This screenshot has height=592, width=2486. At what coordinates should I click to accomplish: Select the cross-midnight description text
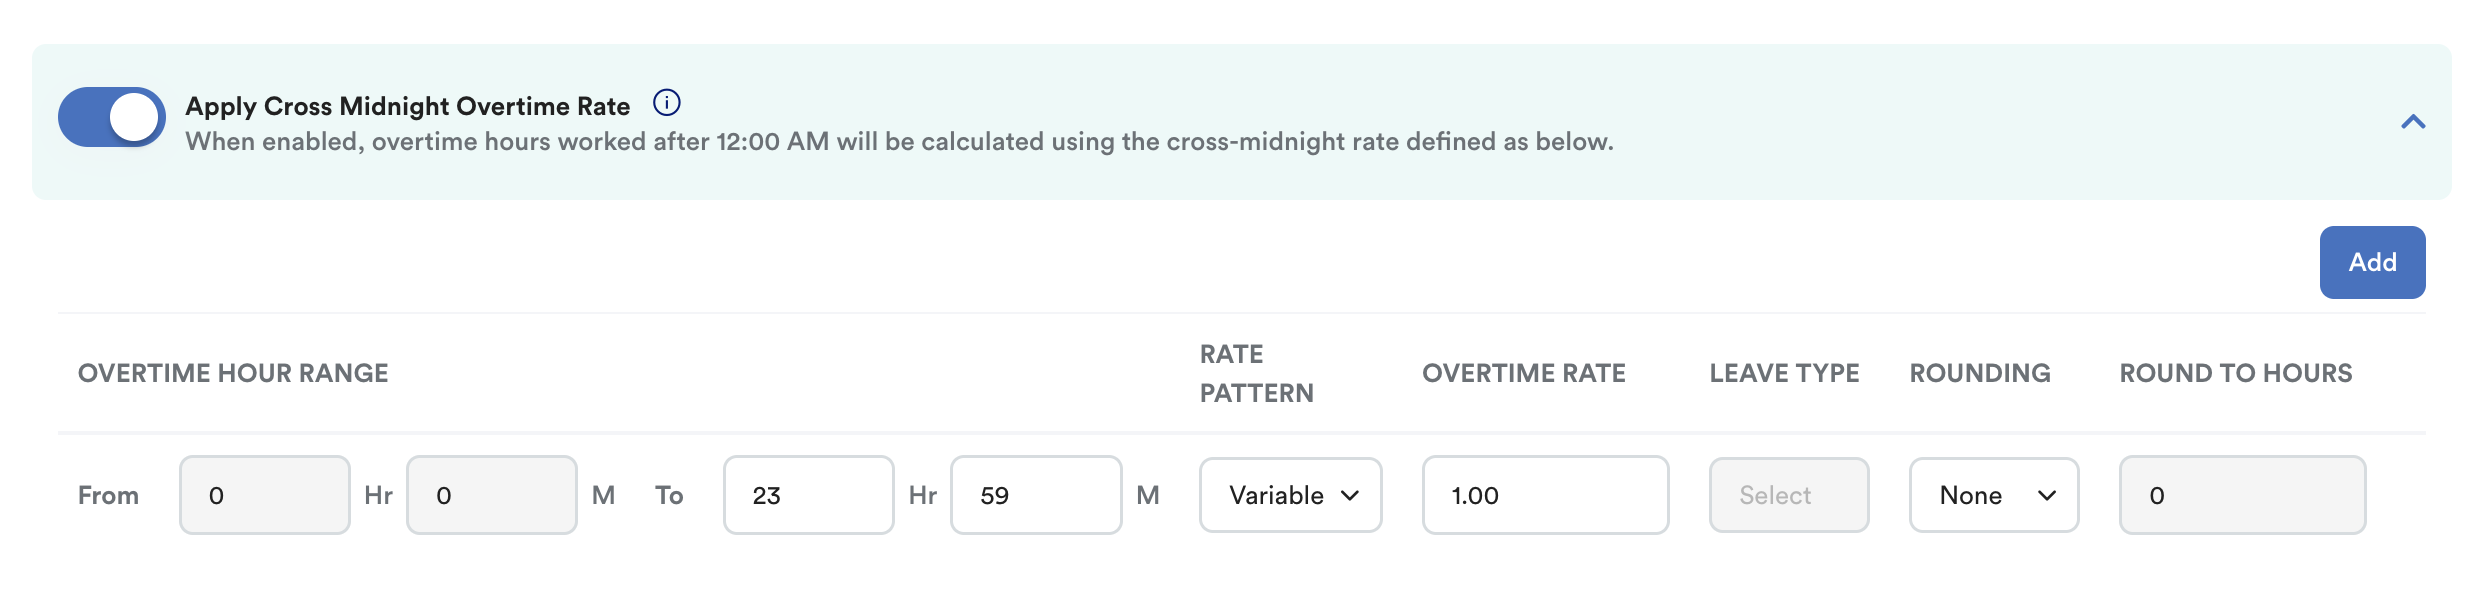pos(900,142)
